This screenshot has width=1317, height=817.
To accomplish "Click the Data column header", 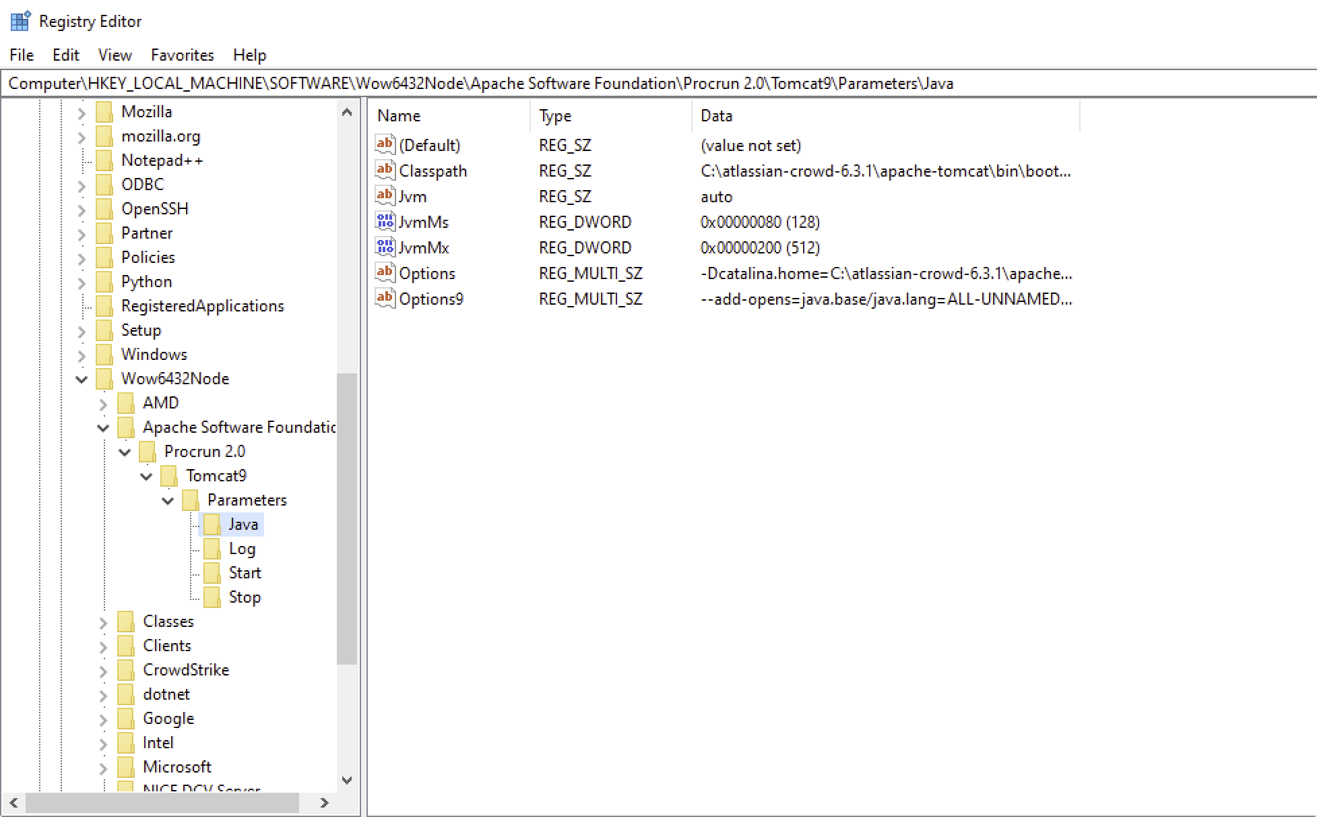I will [883, 116].
